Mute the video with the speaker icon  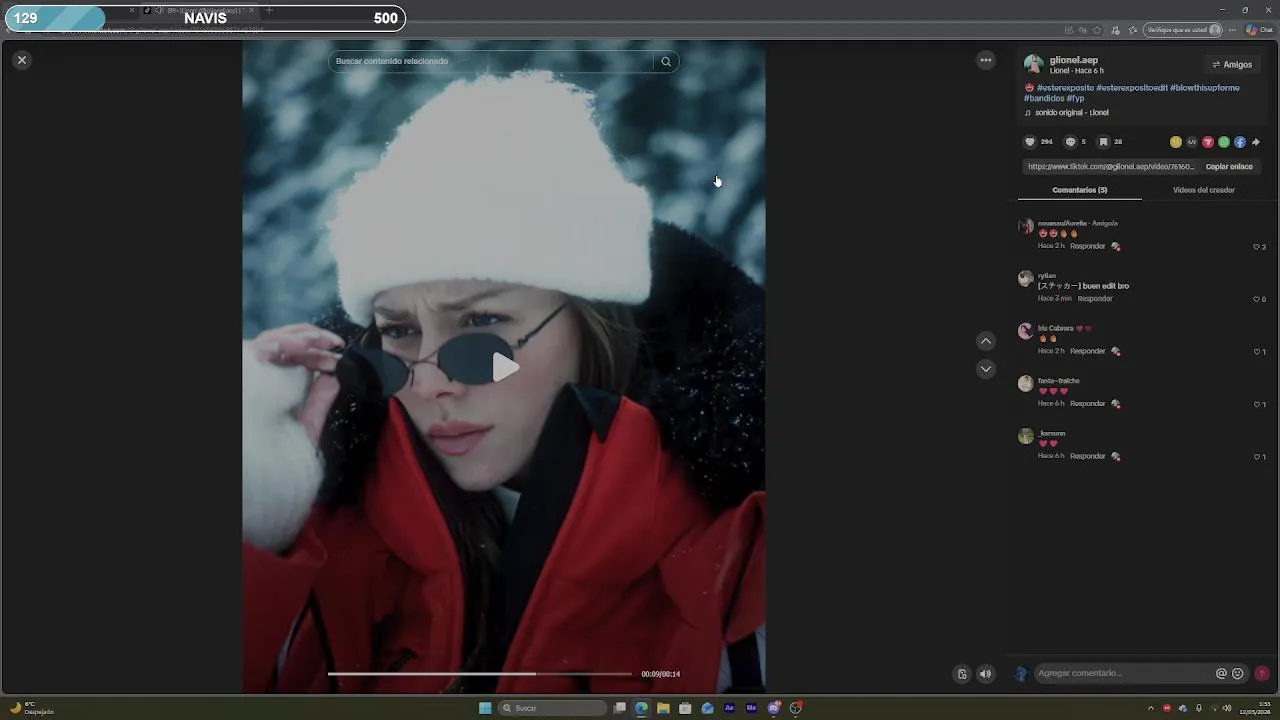click(985, 674)
